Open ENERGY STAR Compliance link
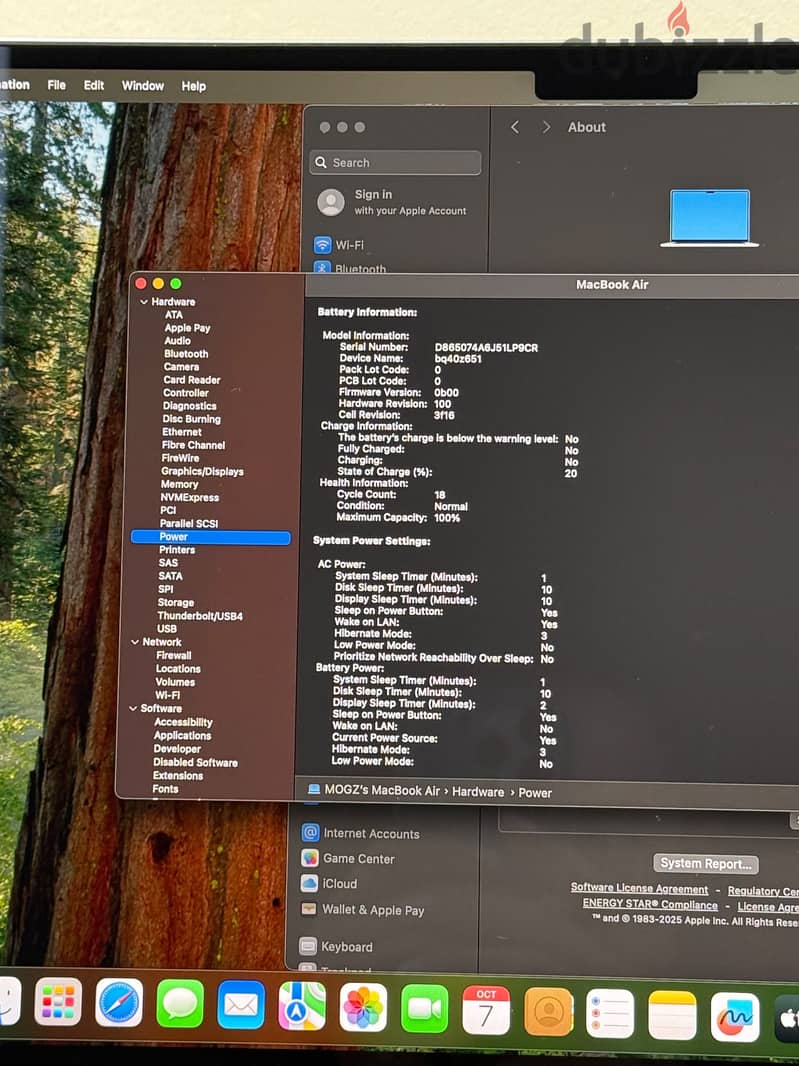This screenshot has height=1066, width=799. coord(650,904)
